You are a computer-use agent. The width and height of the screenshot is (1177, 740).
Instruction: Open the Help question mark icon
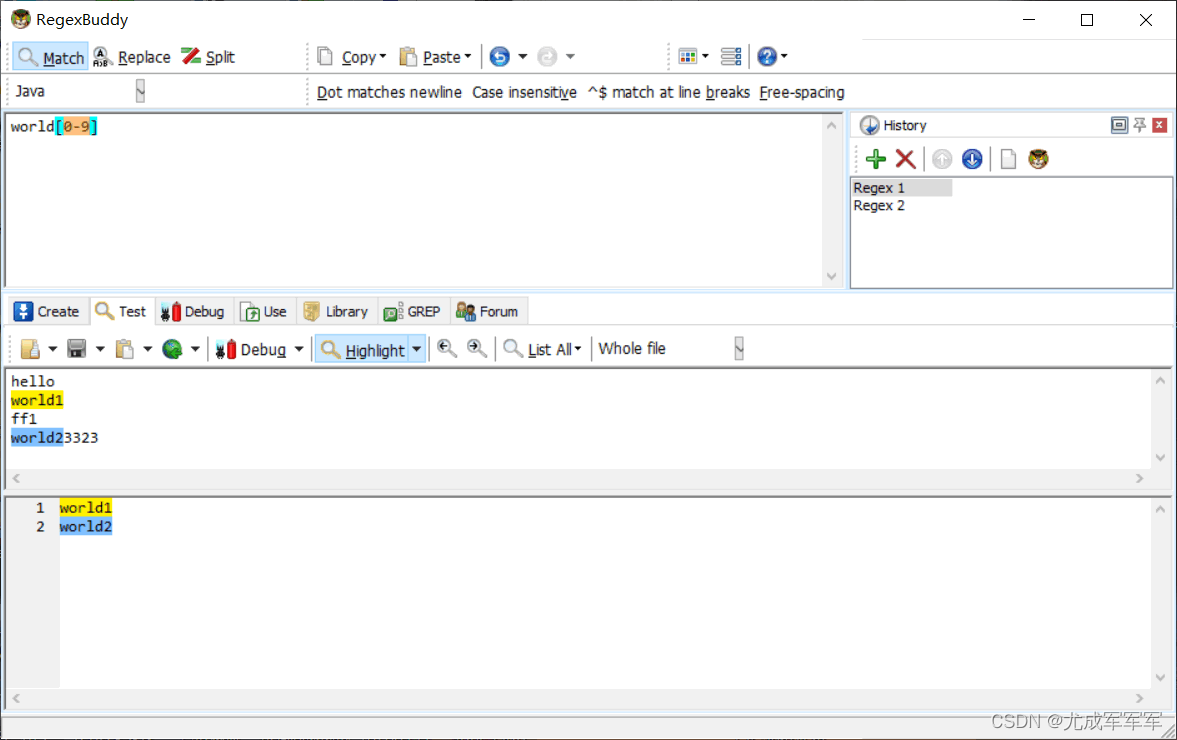[x=772, y=56]
